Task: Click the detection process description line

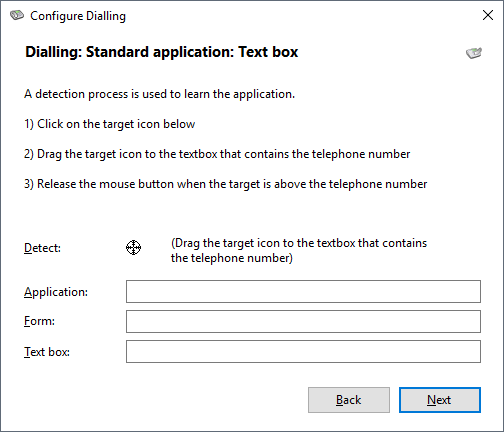Action: click(160, 94)
